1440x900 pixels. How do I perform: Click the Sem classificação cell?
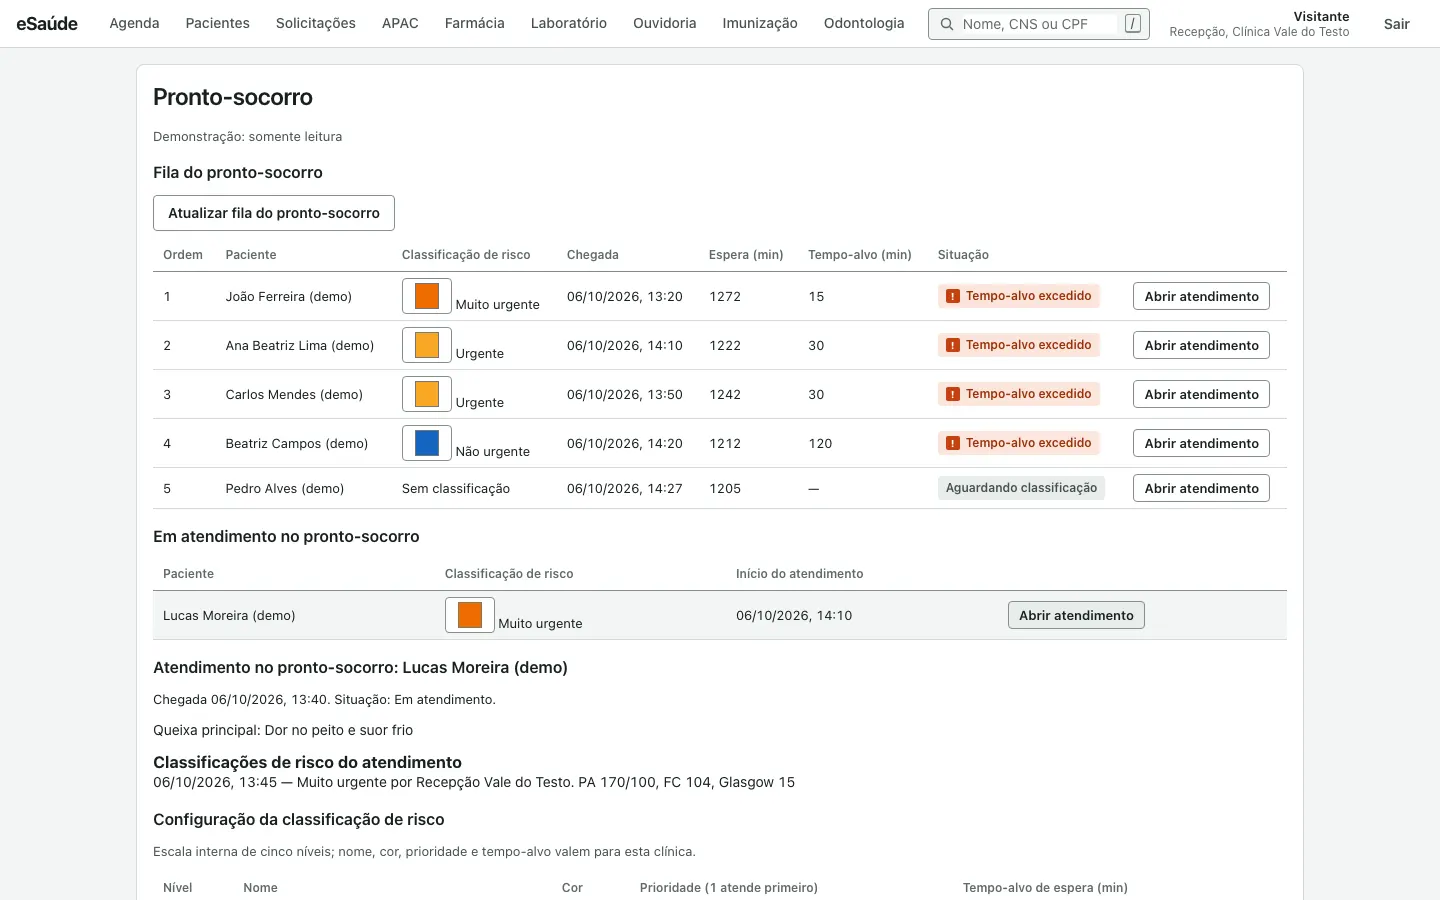[456, 489]
